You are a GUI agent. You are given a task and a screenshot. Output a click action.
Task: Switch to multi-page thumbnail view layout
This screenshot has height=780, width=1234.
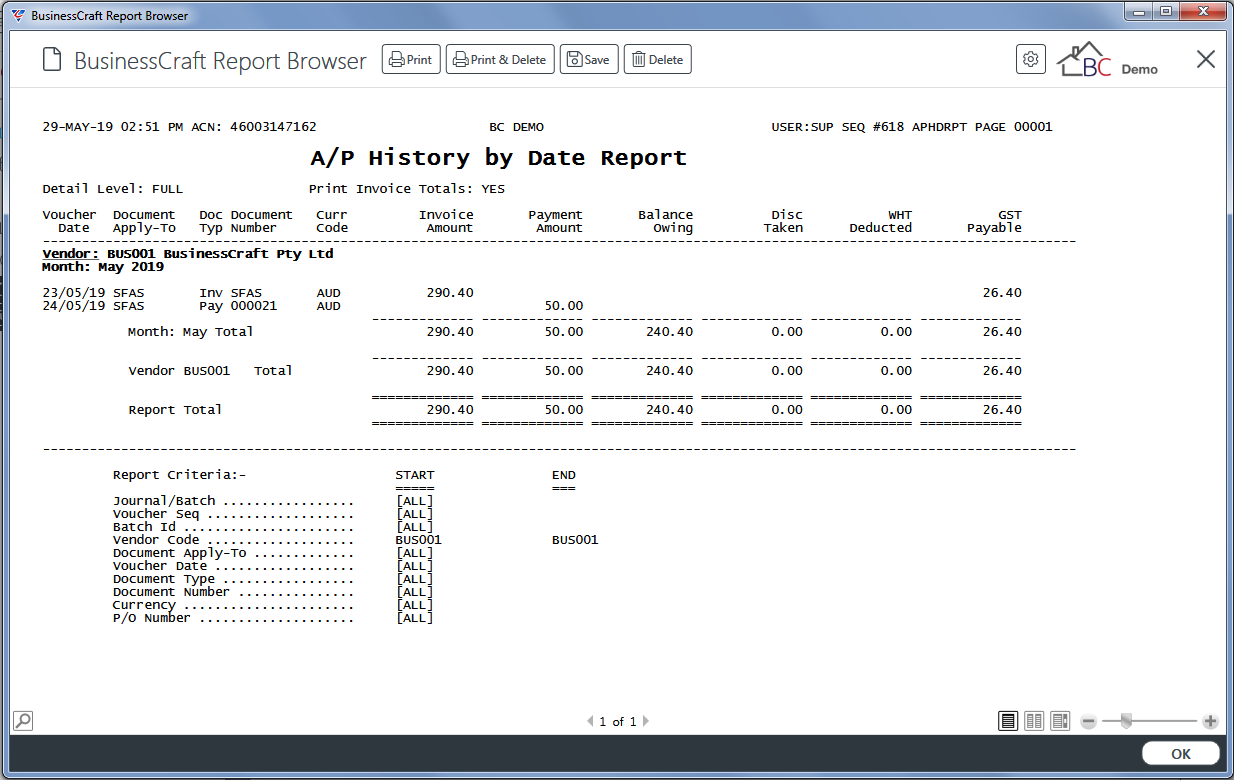[x=1060, y=721]
